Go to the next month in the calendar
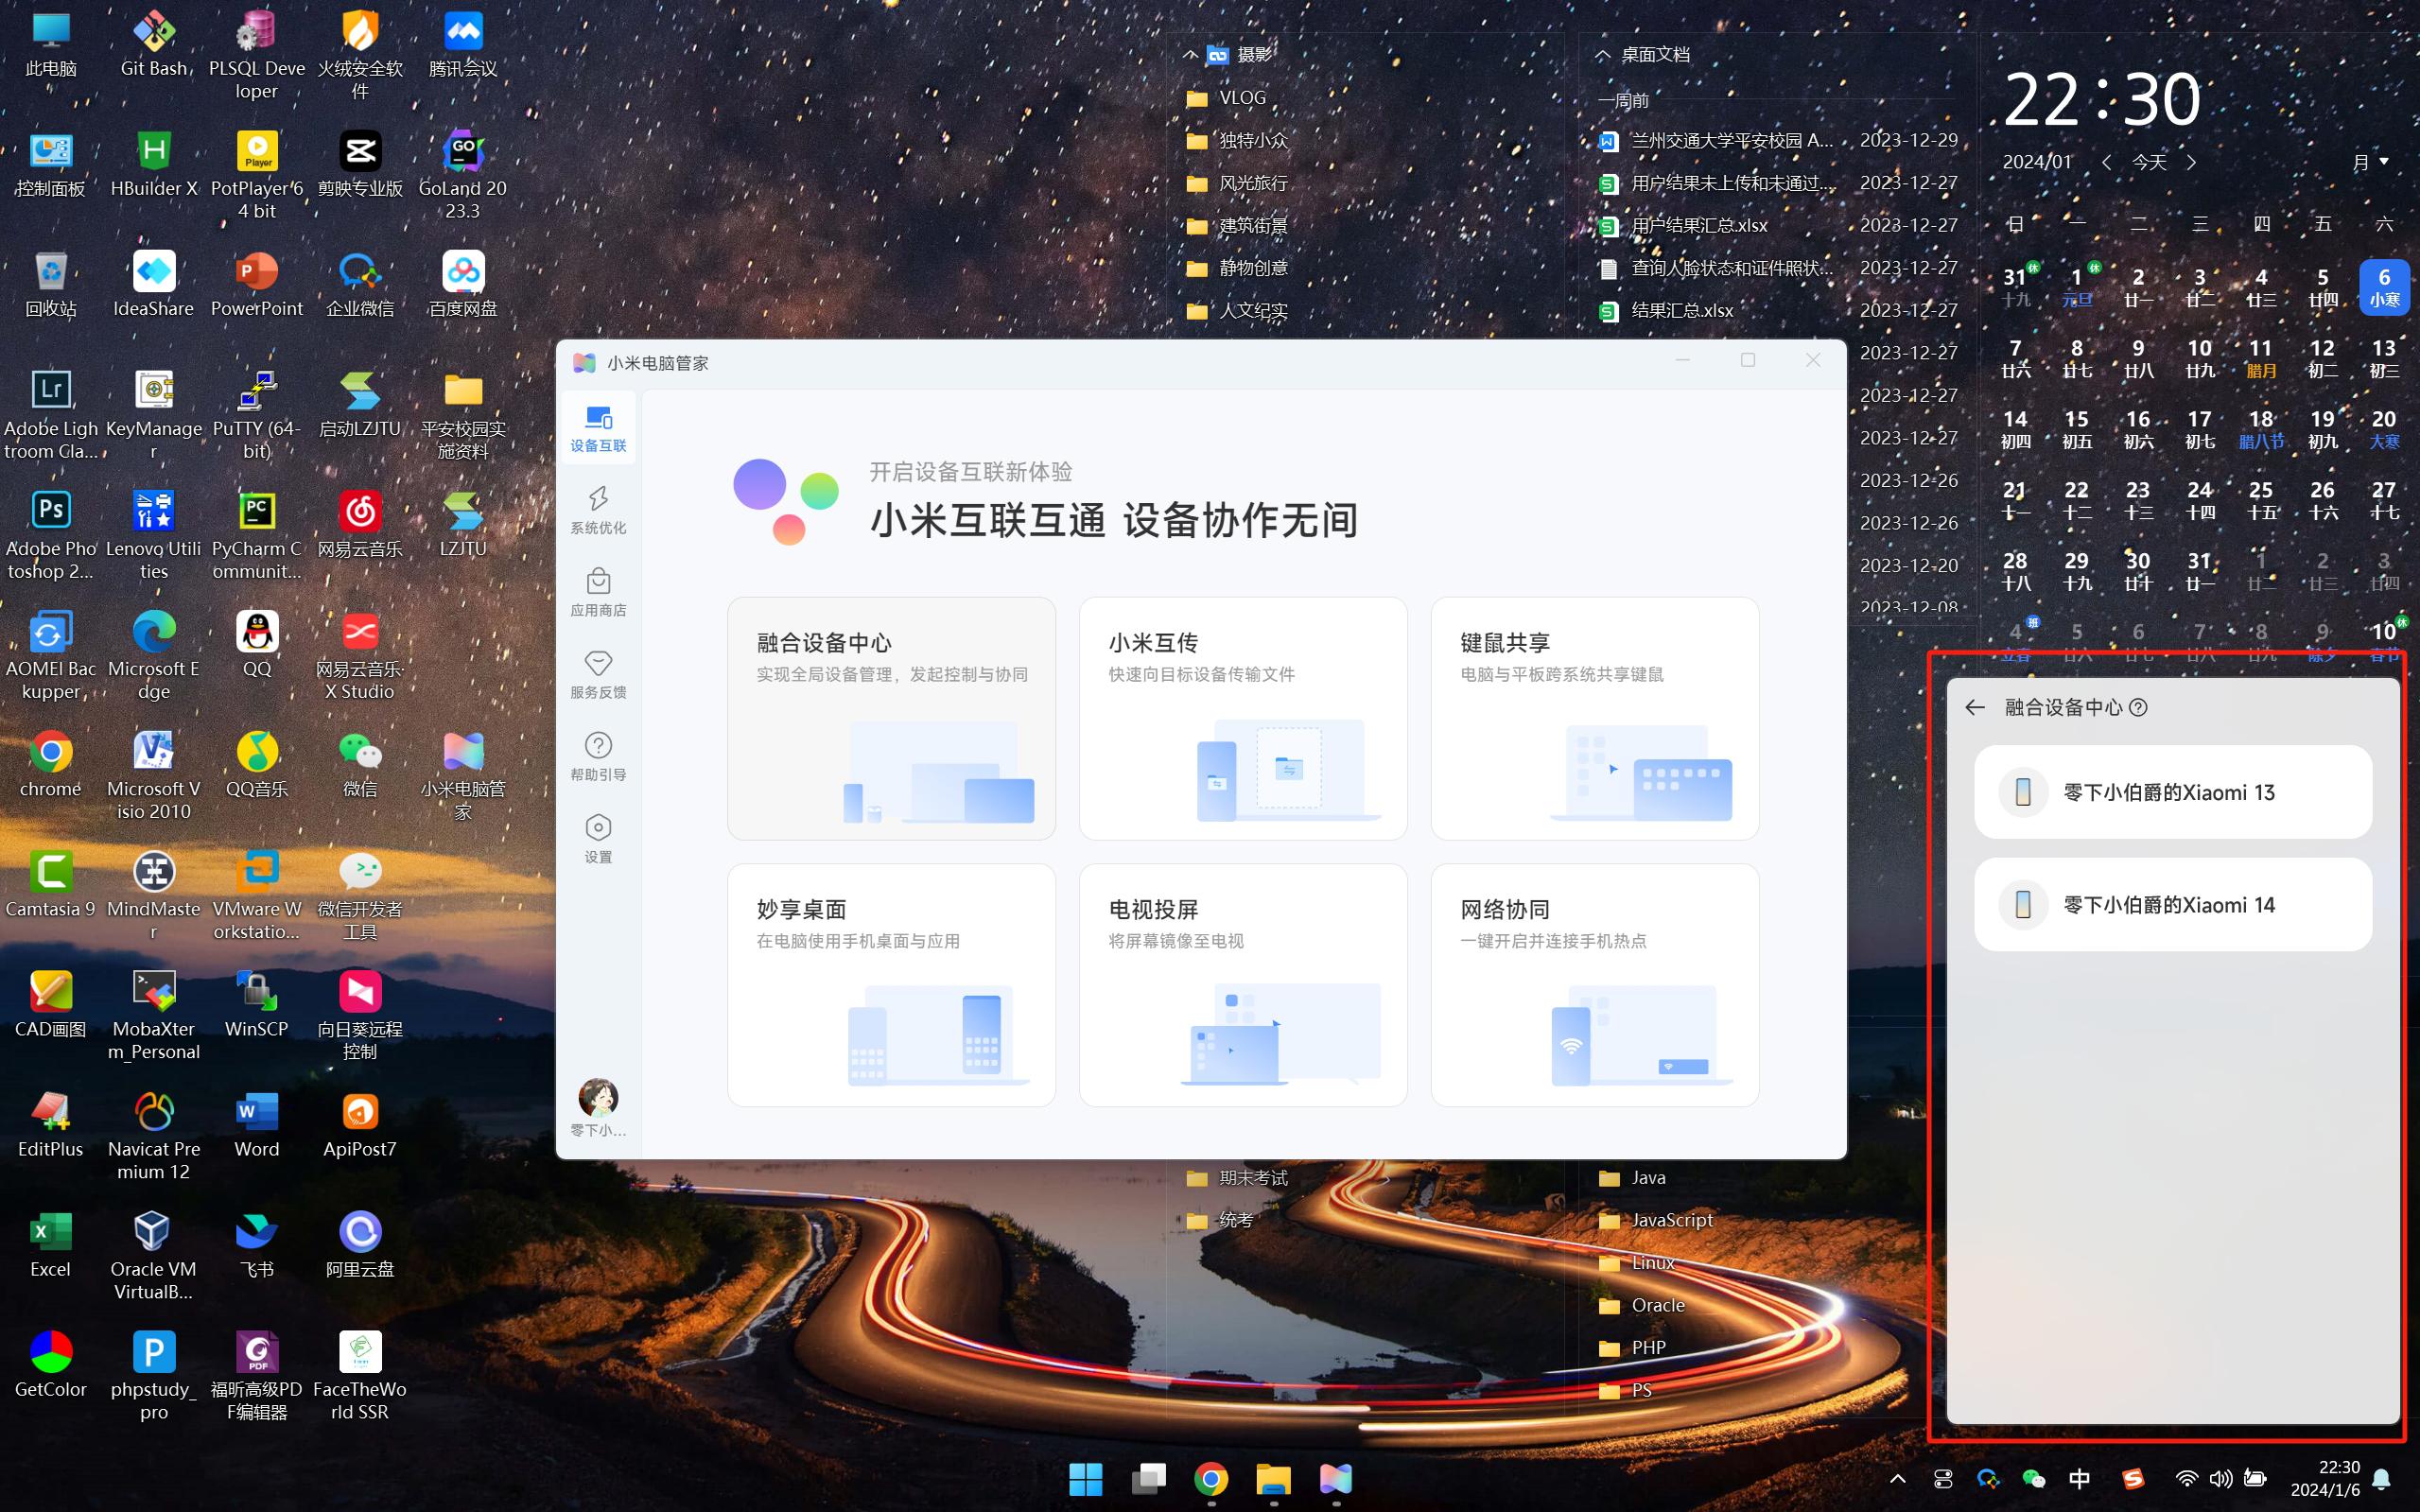 point(2191,162)
